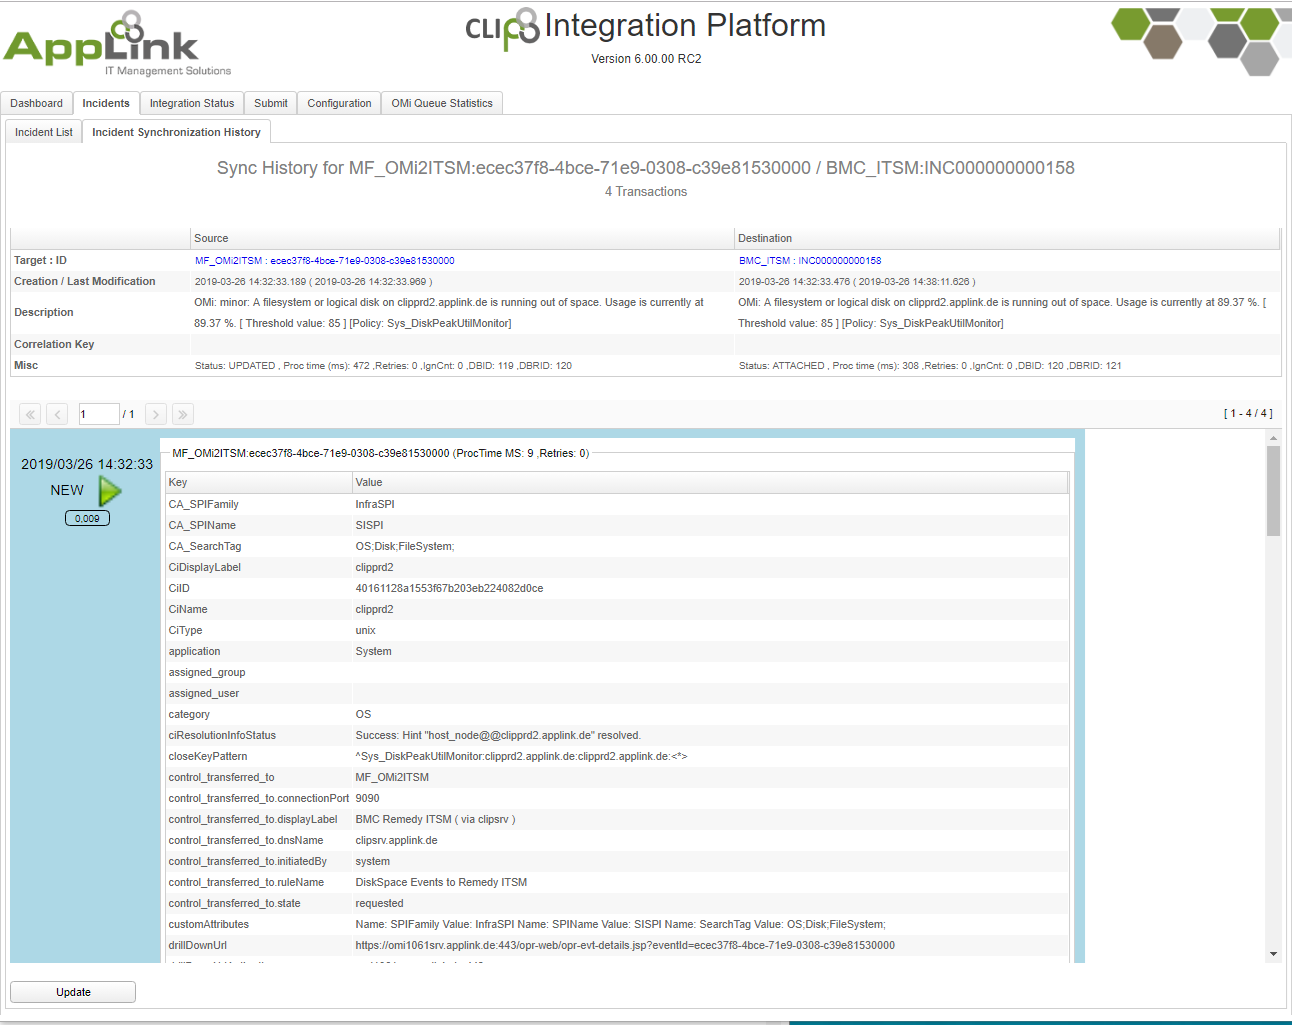Viewport: 1292px width, 1025px height.
Task: Click the 0,009 processing time badge
Action: tap(88, 518)
